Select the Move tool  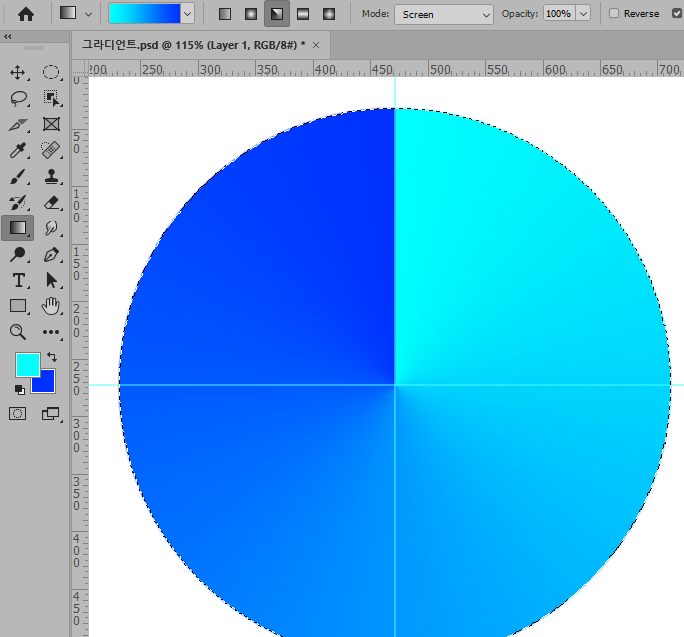tap(18, 72)
